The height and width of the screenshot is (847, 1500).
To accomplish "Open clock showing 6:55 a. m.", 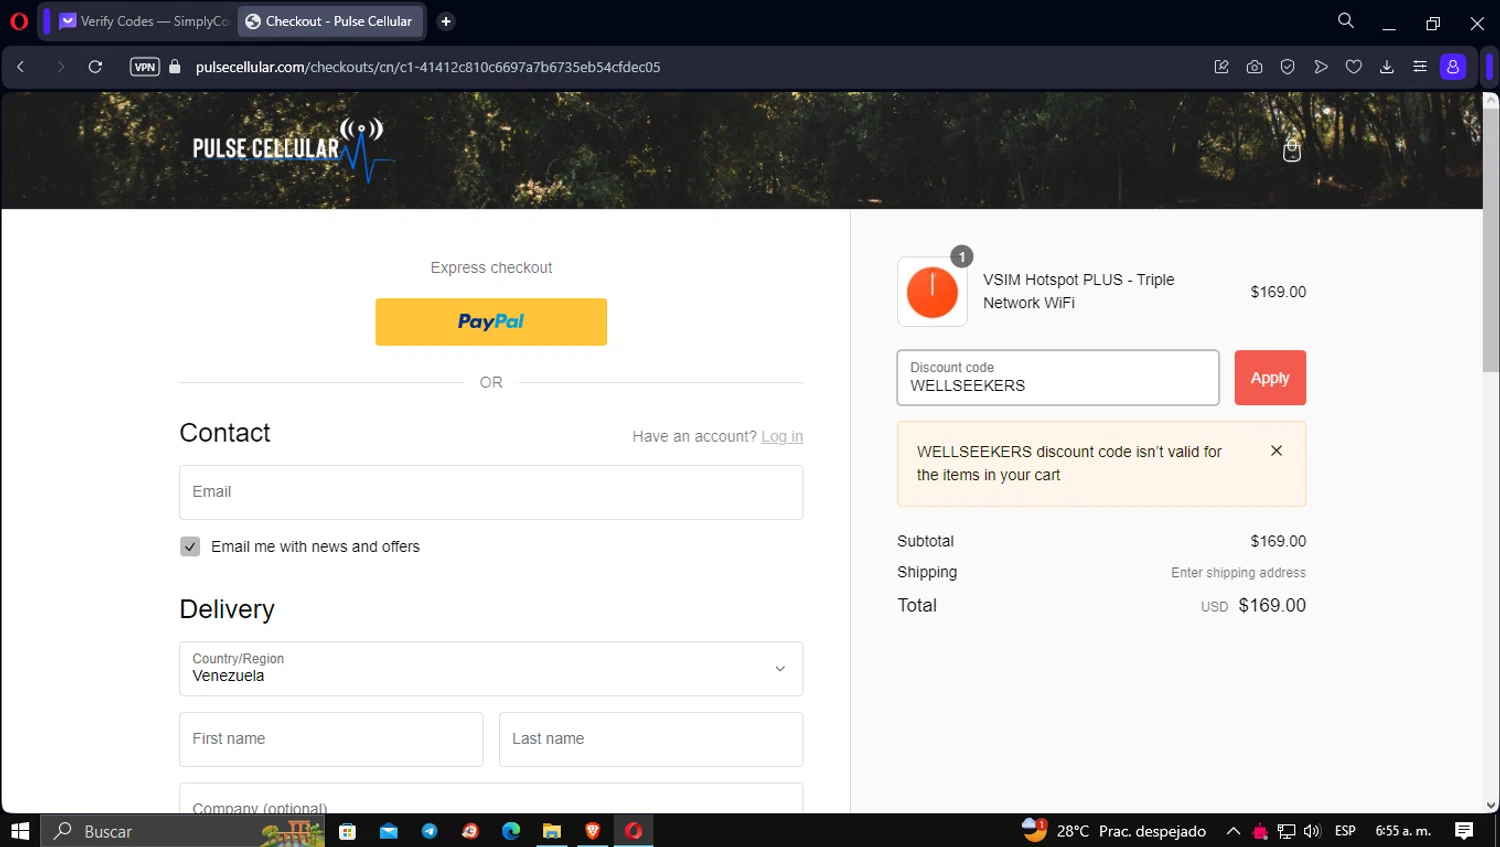I will pos(1403,831).
